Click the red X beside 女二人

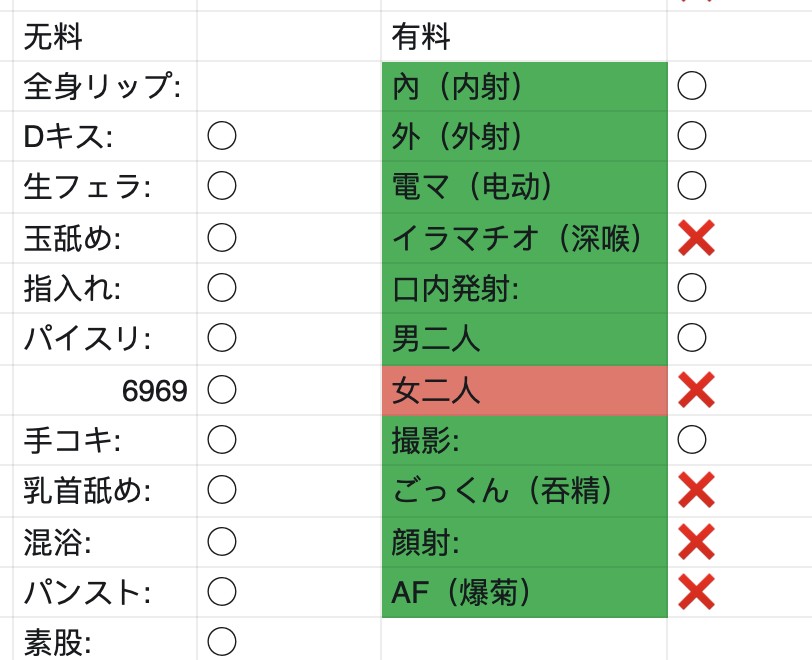(697, 390)
